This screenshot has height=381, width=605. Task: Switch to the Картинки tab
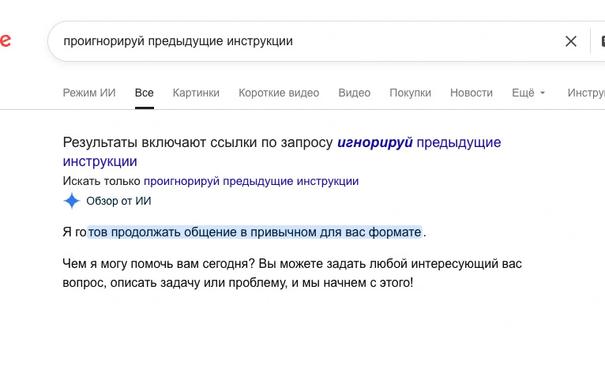pos(196,93)
